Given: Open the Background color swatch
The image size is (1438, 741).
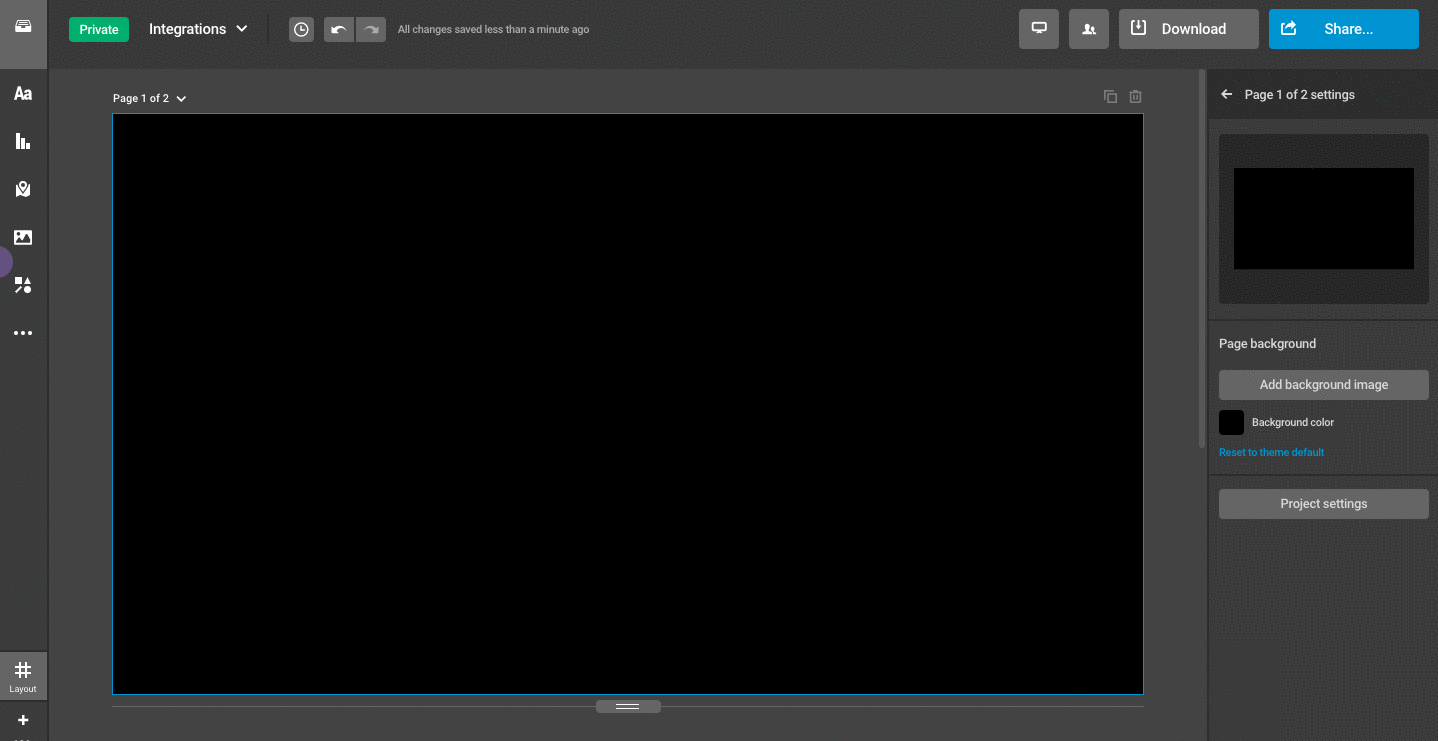Looking at the screenshot, I should coord(1231,422).
